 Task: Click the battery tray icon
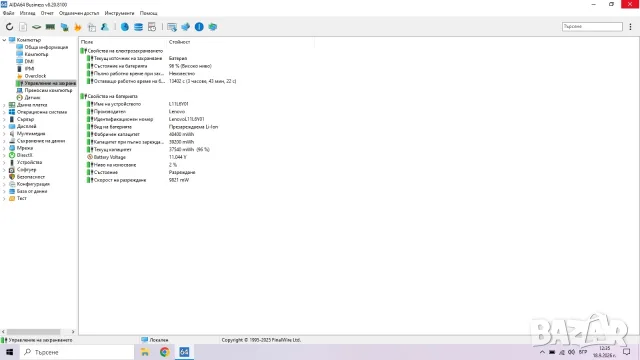(x=552, y=352)
